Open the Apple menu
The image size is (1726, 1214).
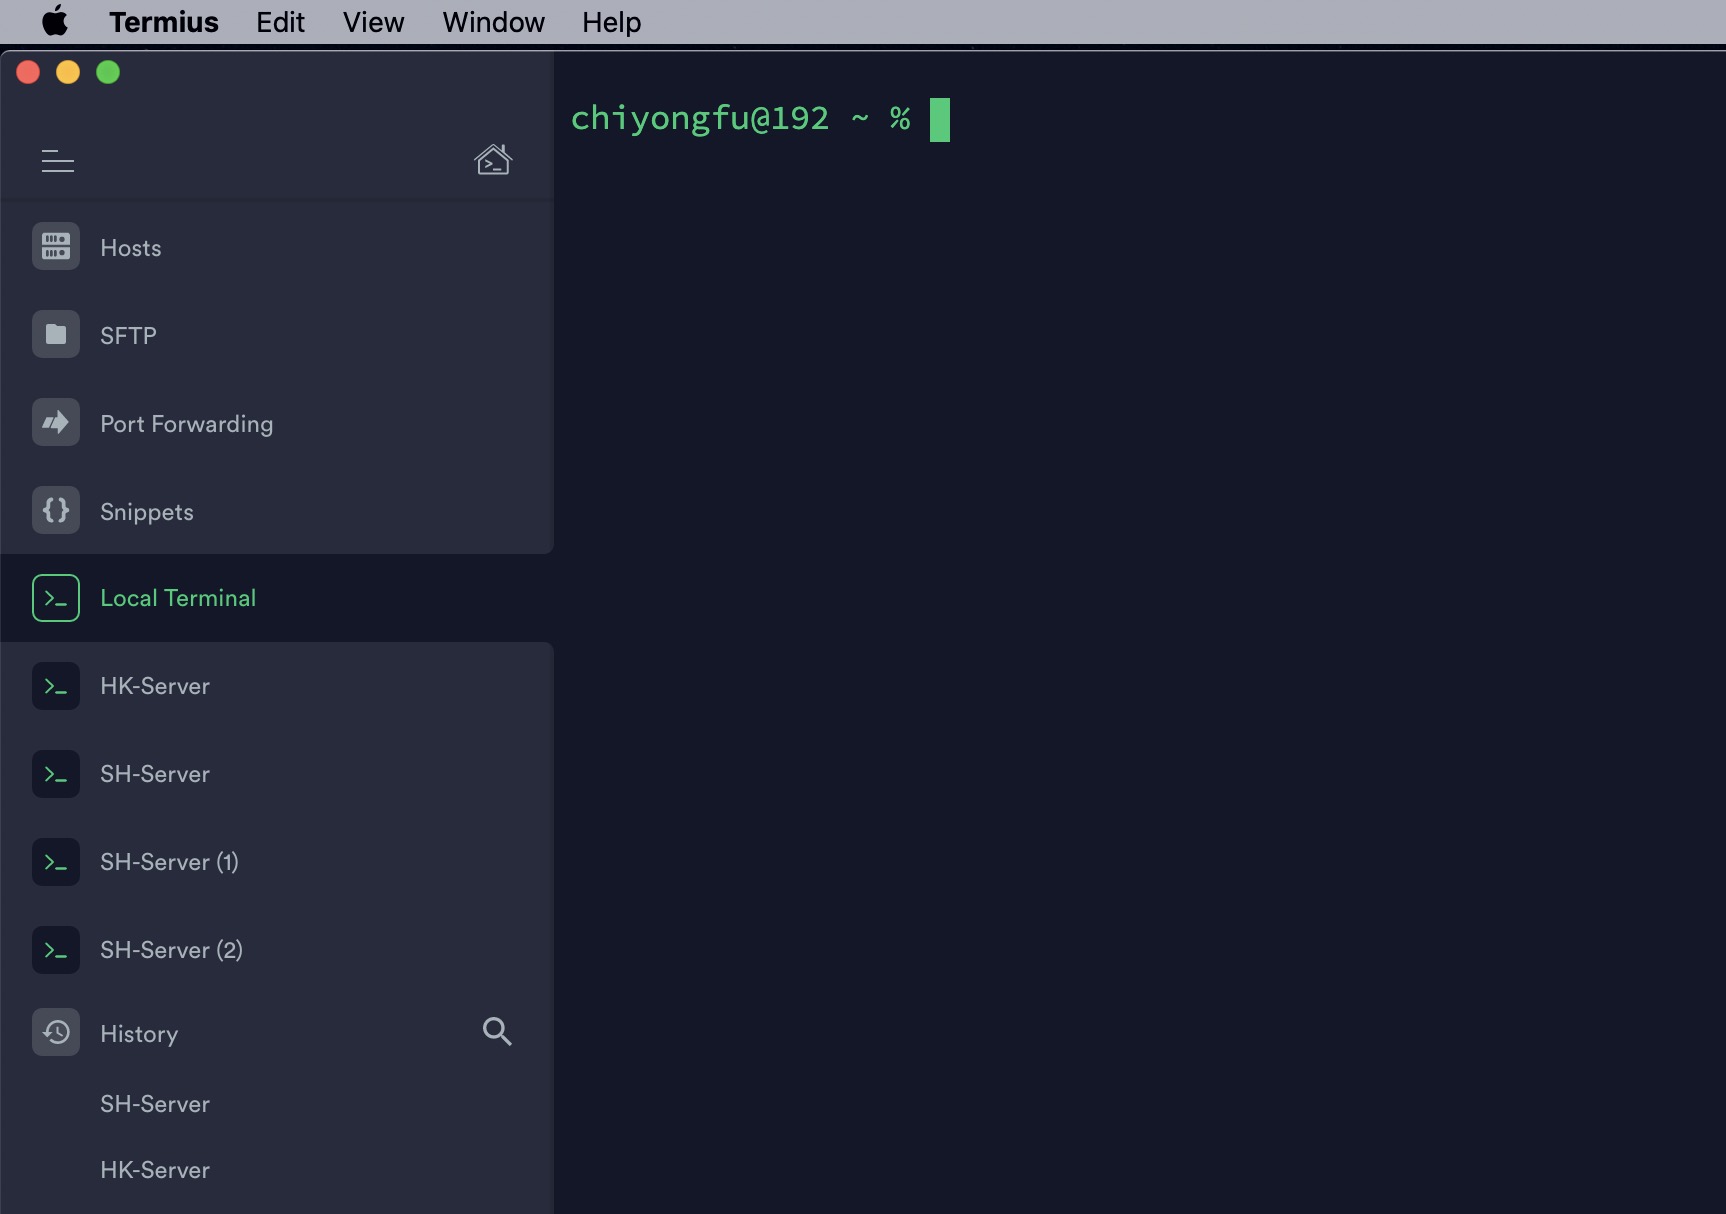click(55, 21)
